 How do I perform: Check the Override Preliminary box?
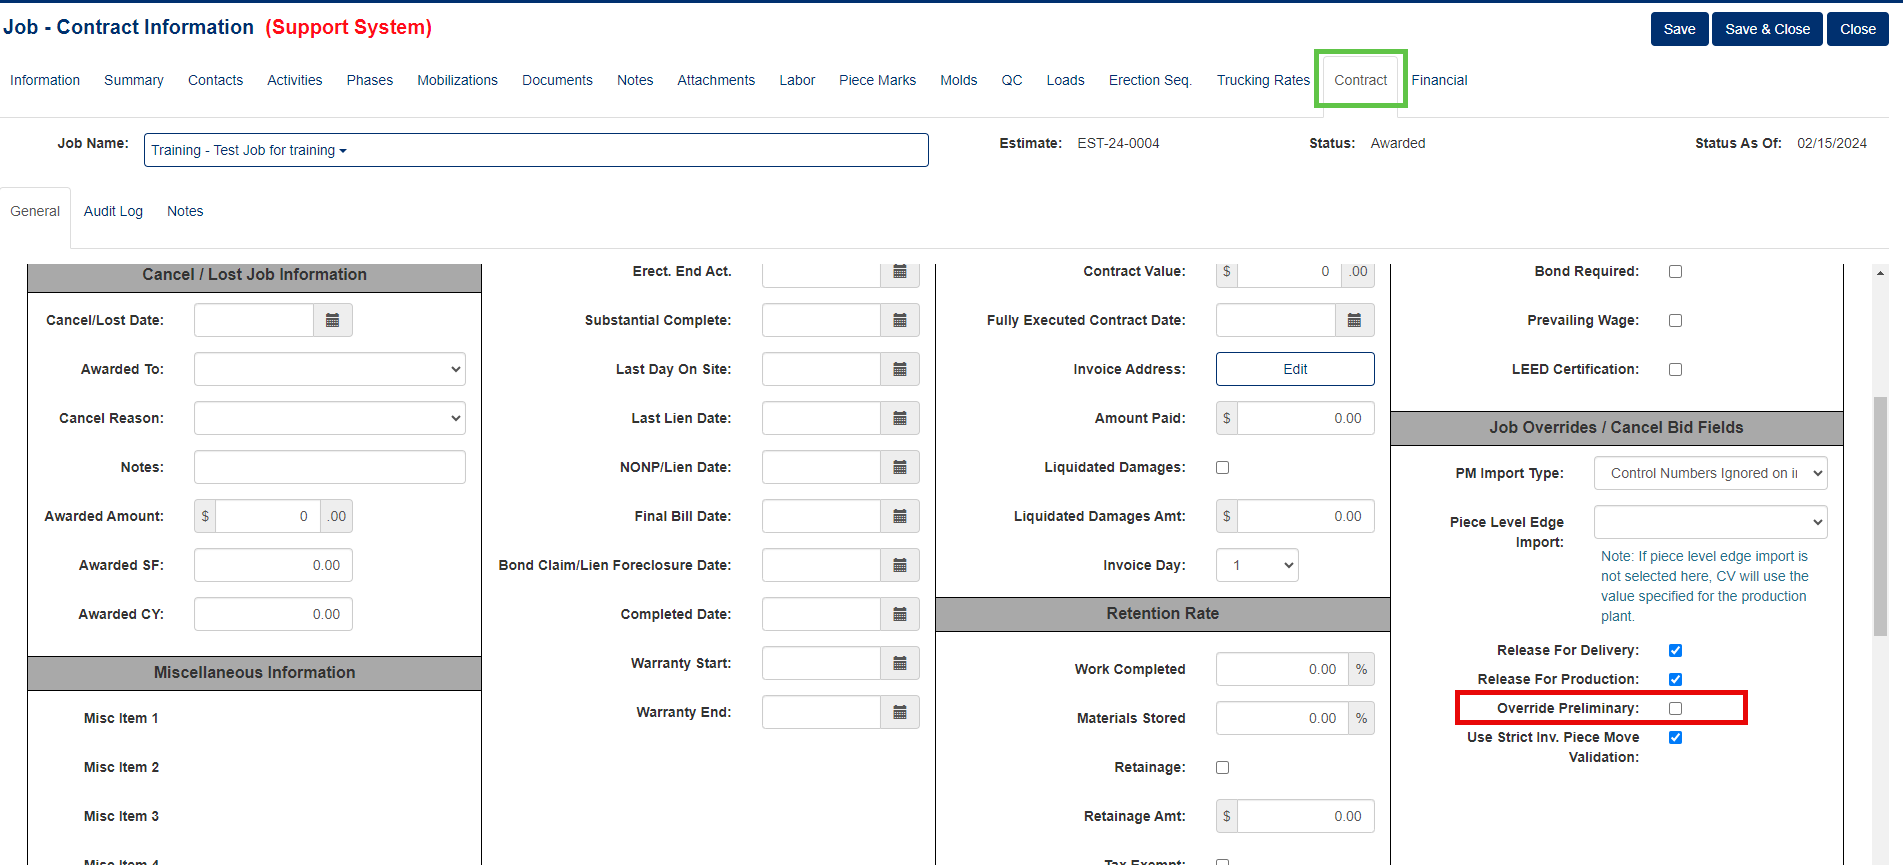click(x=1676, y=708)
